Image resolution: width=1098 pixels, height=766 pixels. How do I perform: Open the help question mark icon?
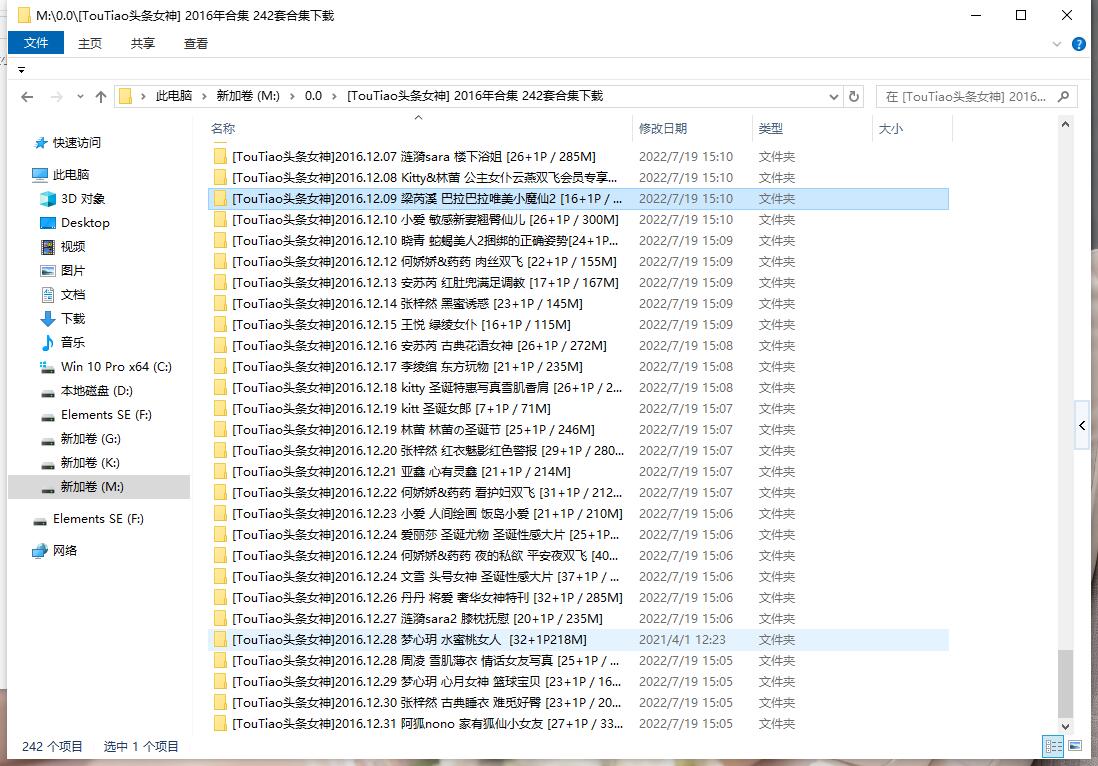pyautogui.click(x=1078, y=44)
